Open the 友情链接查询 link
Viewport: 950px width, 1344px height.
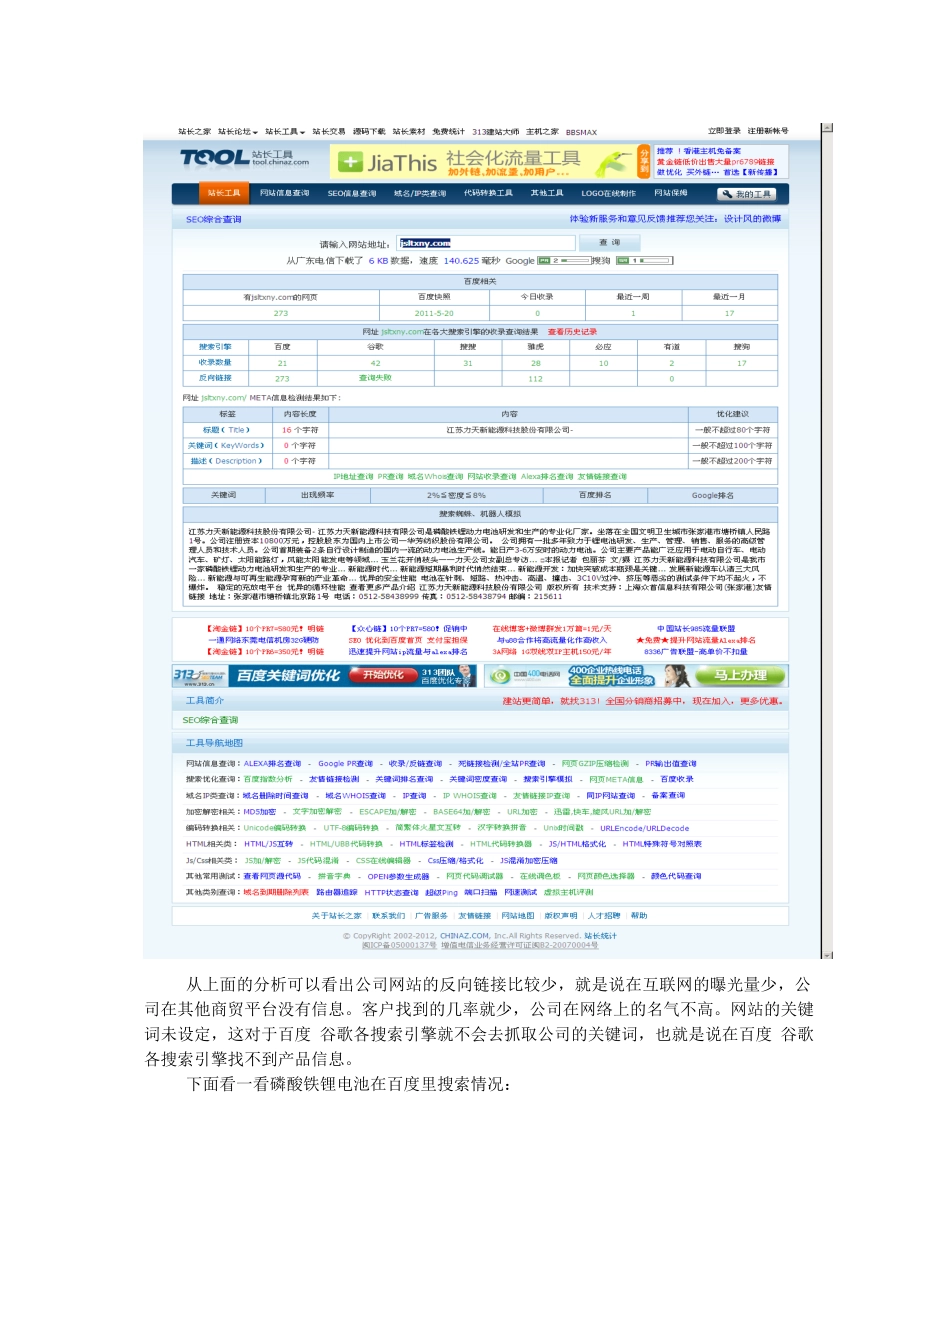pos(602,477)
